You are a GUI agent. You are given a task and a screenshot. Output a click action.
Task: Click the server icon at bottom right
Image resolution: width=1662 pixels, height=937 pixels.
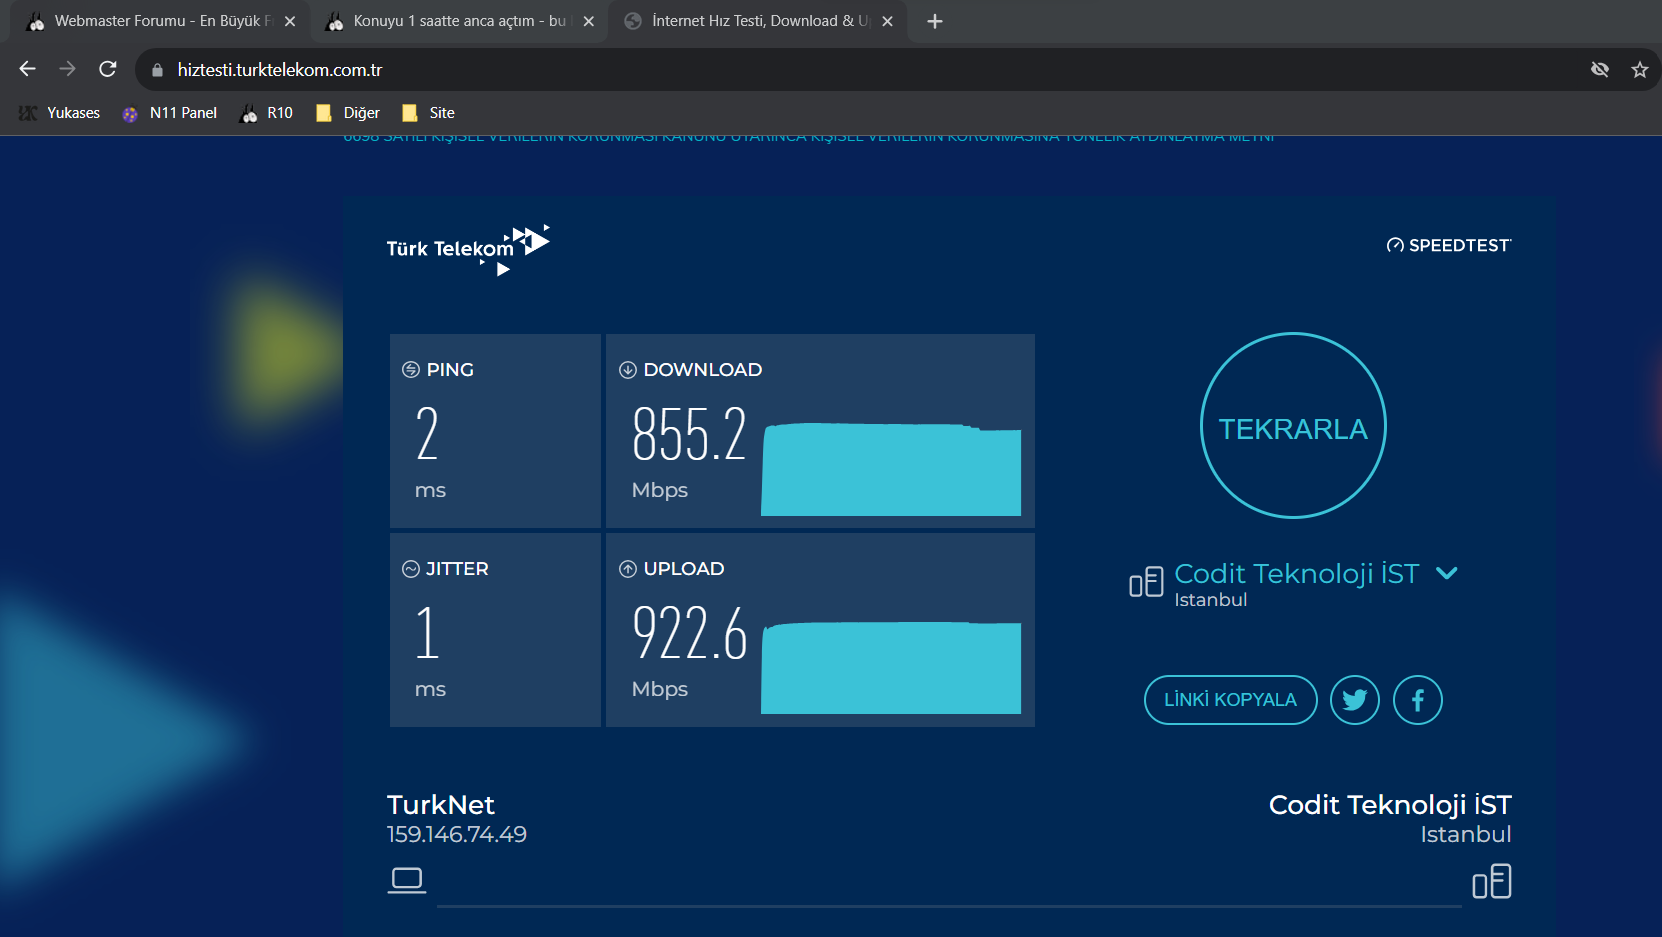1492,882
